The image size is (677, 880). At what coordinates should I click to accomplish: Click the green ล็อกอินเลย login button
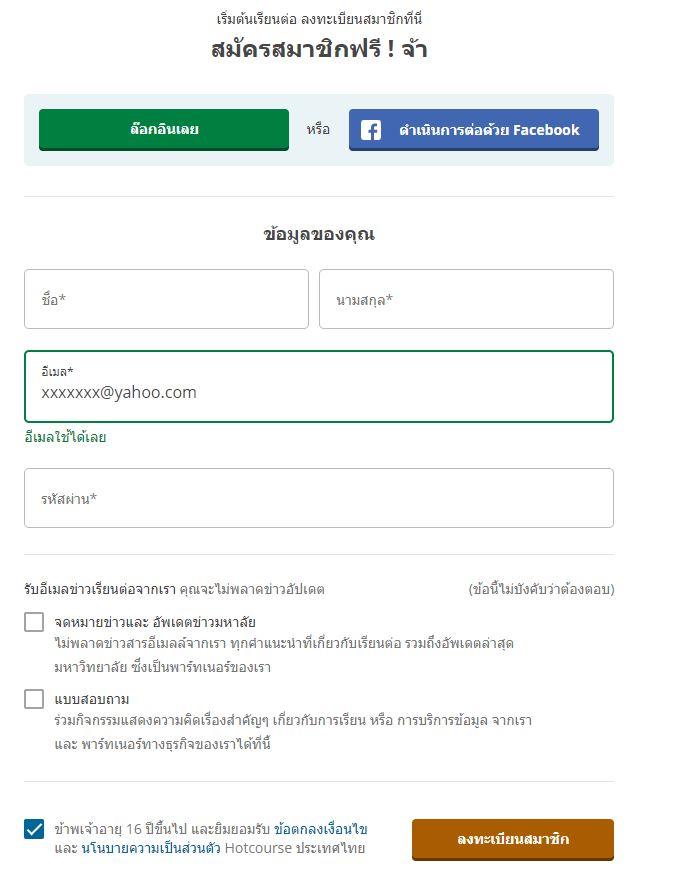164,130
